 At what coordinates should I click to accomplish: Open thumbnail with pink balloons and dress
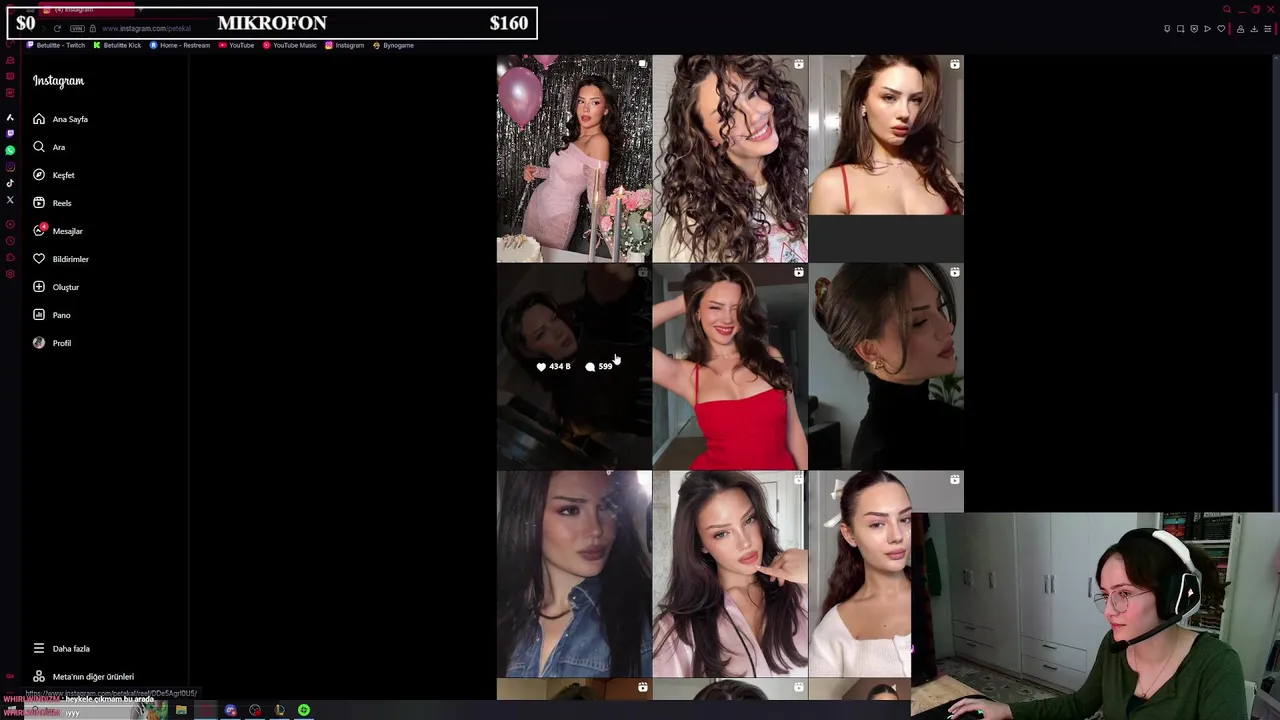click(x=574, y=158)
